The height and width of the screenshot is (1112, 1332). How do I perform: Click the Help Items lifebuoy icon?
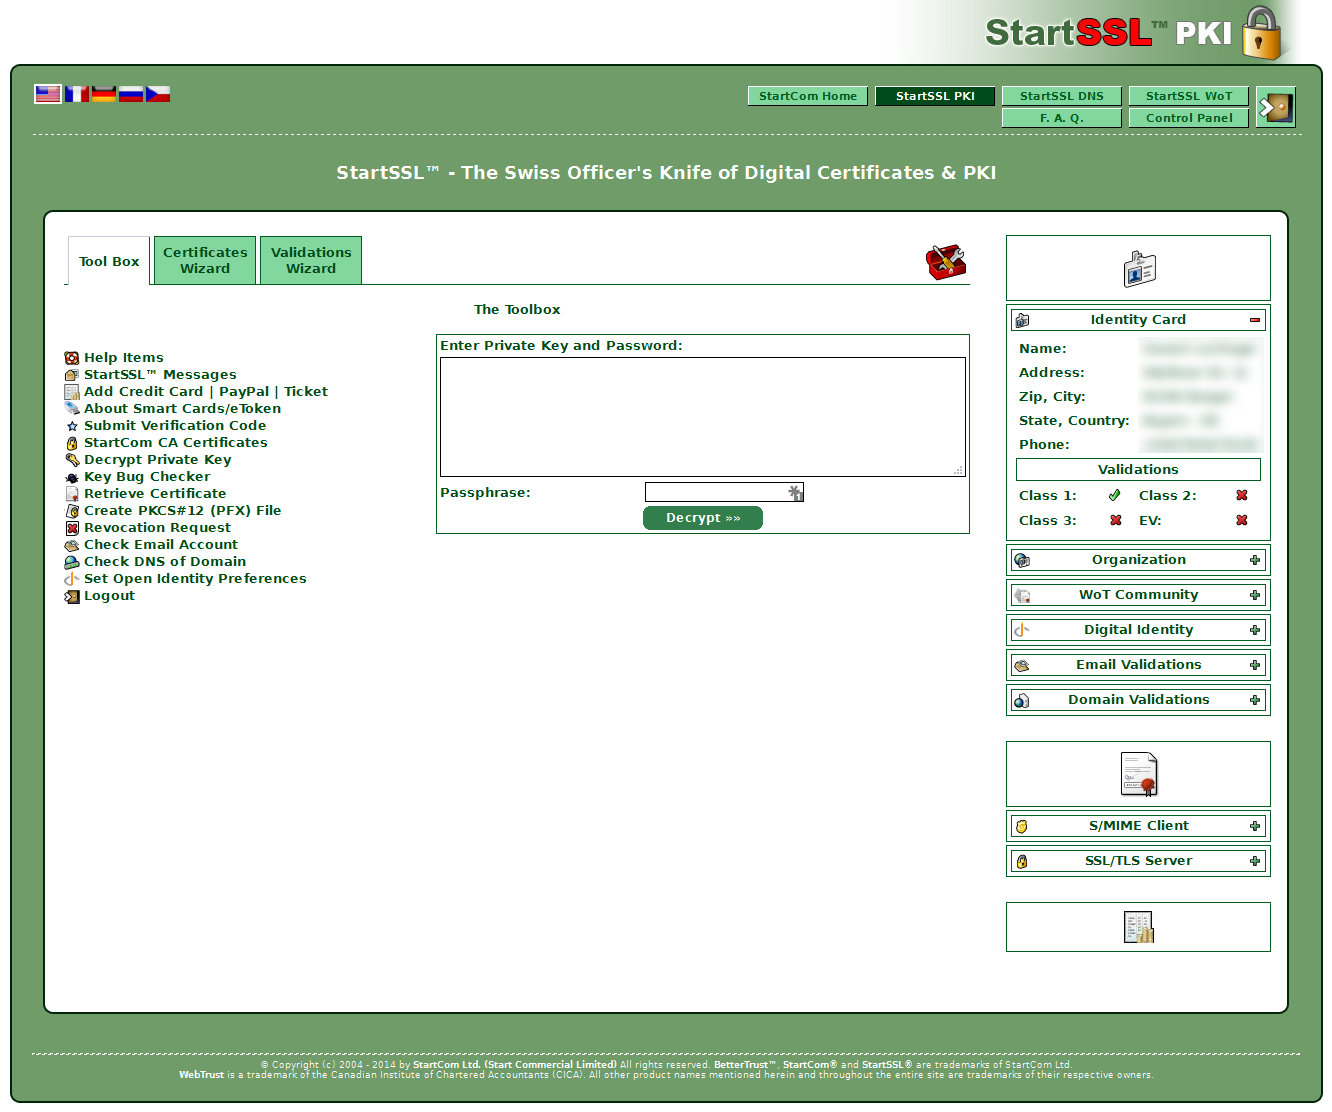(72, 358)
